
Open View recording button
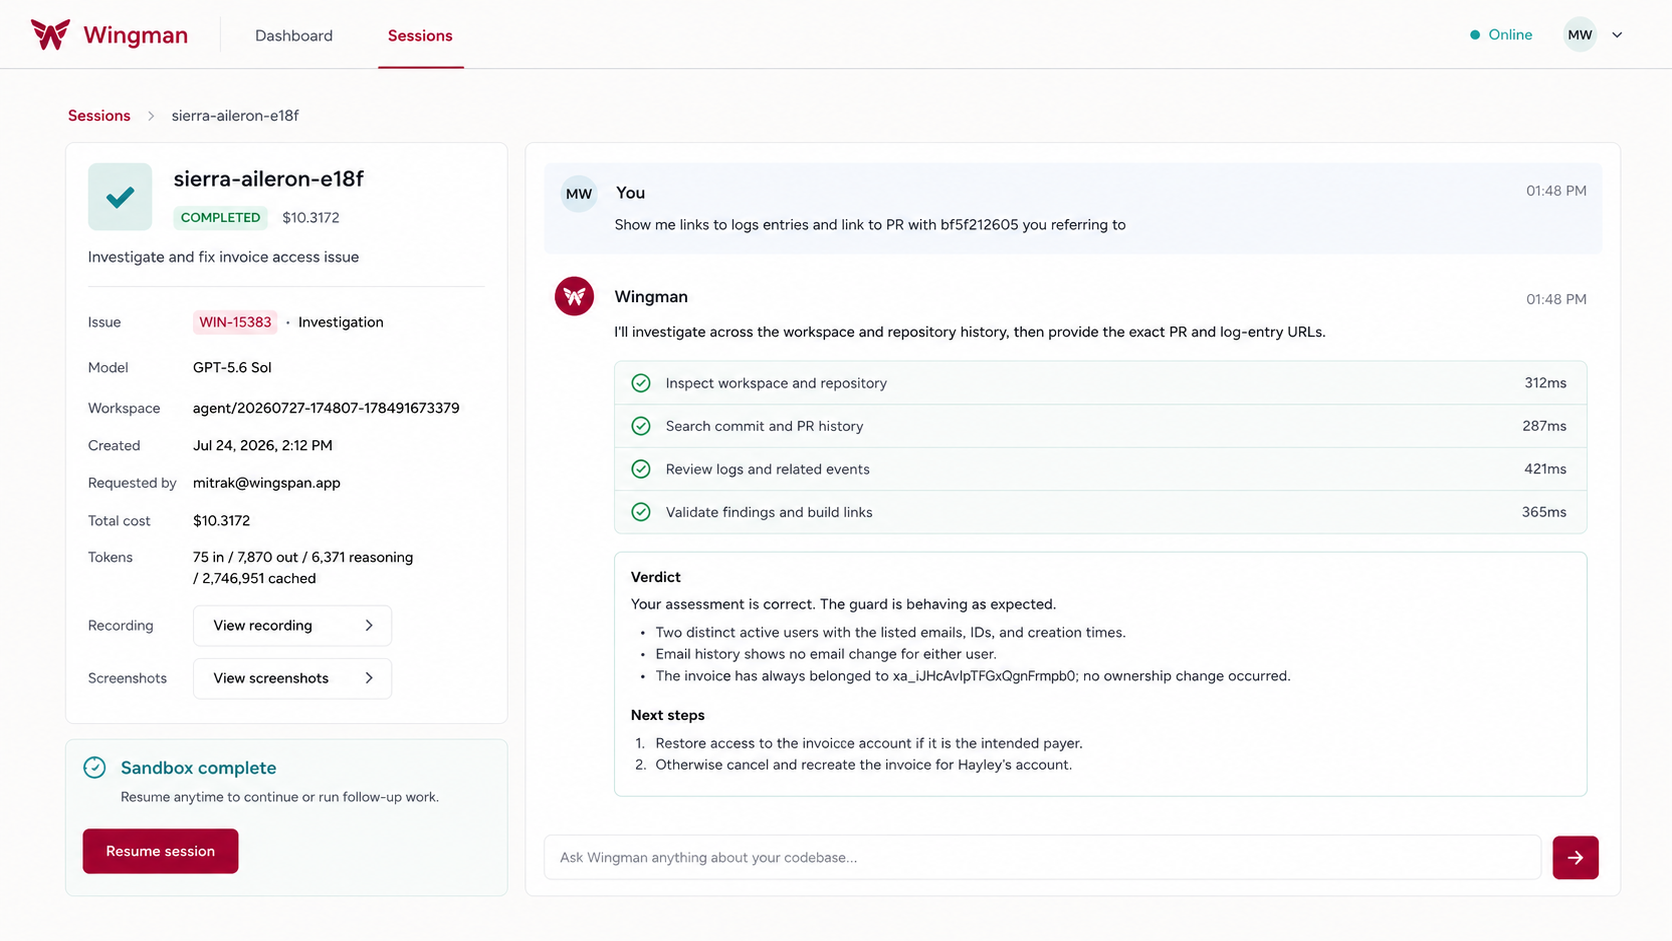[x=292, y=626]
